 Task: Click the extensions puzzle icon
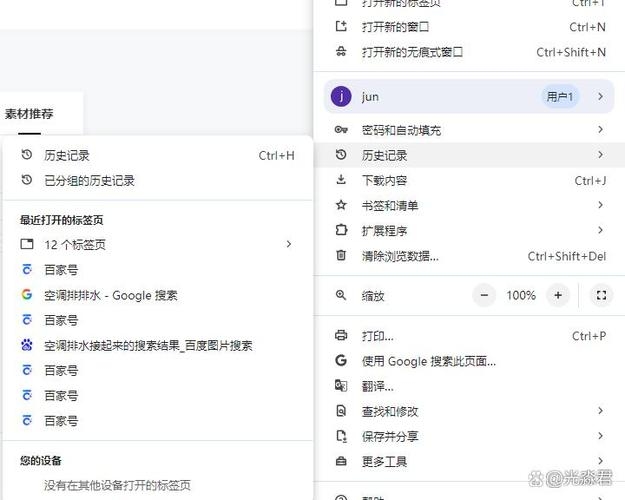[341, 230]
